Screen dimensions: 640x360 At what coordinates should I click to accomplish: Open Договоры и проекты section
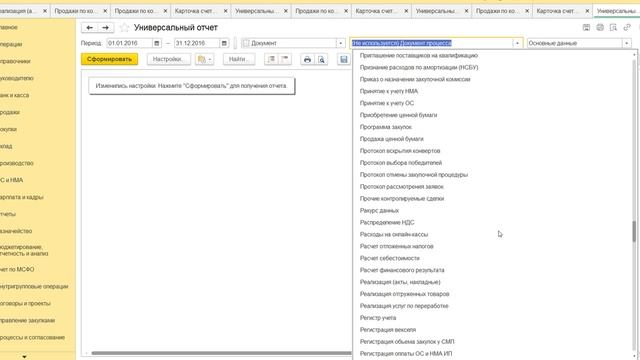pos(25,304)
